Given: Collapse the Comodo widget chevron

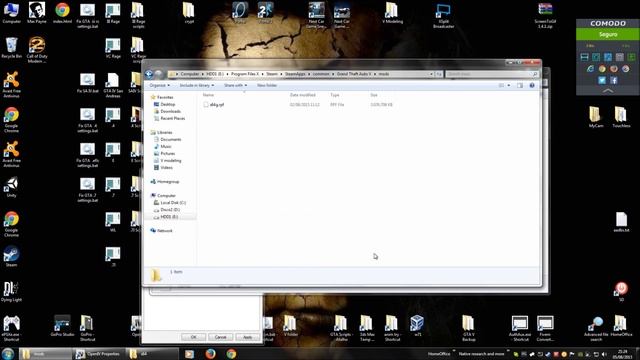Looking at the screenshot, I should click(x=608, y=91).
